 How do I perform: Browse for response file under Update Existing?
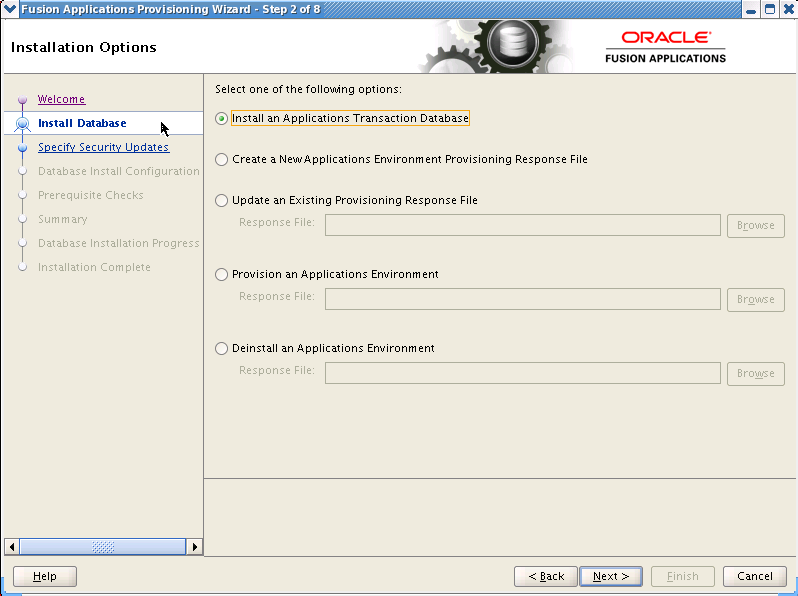pyautogui.click(x=756, y=225)
